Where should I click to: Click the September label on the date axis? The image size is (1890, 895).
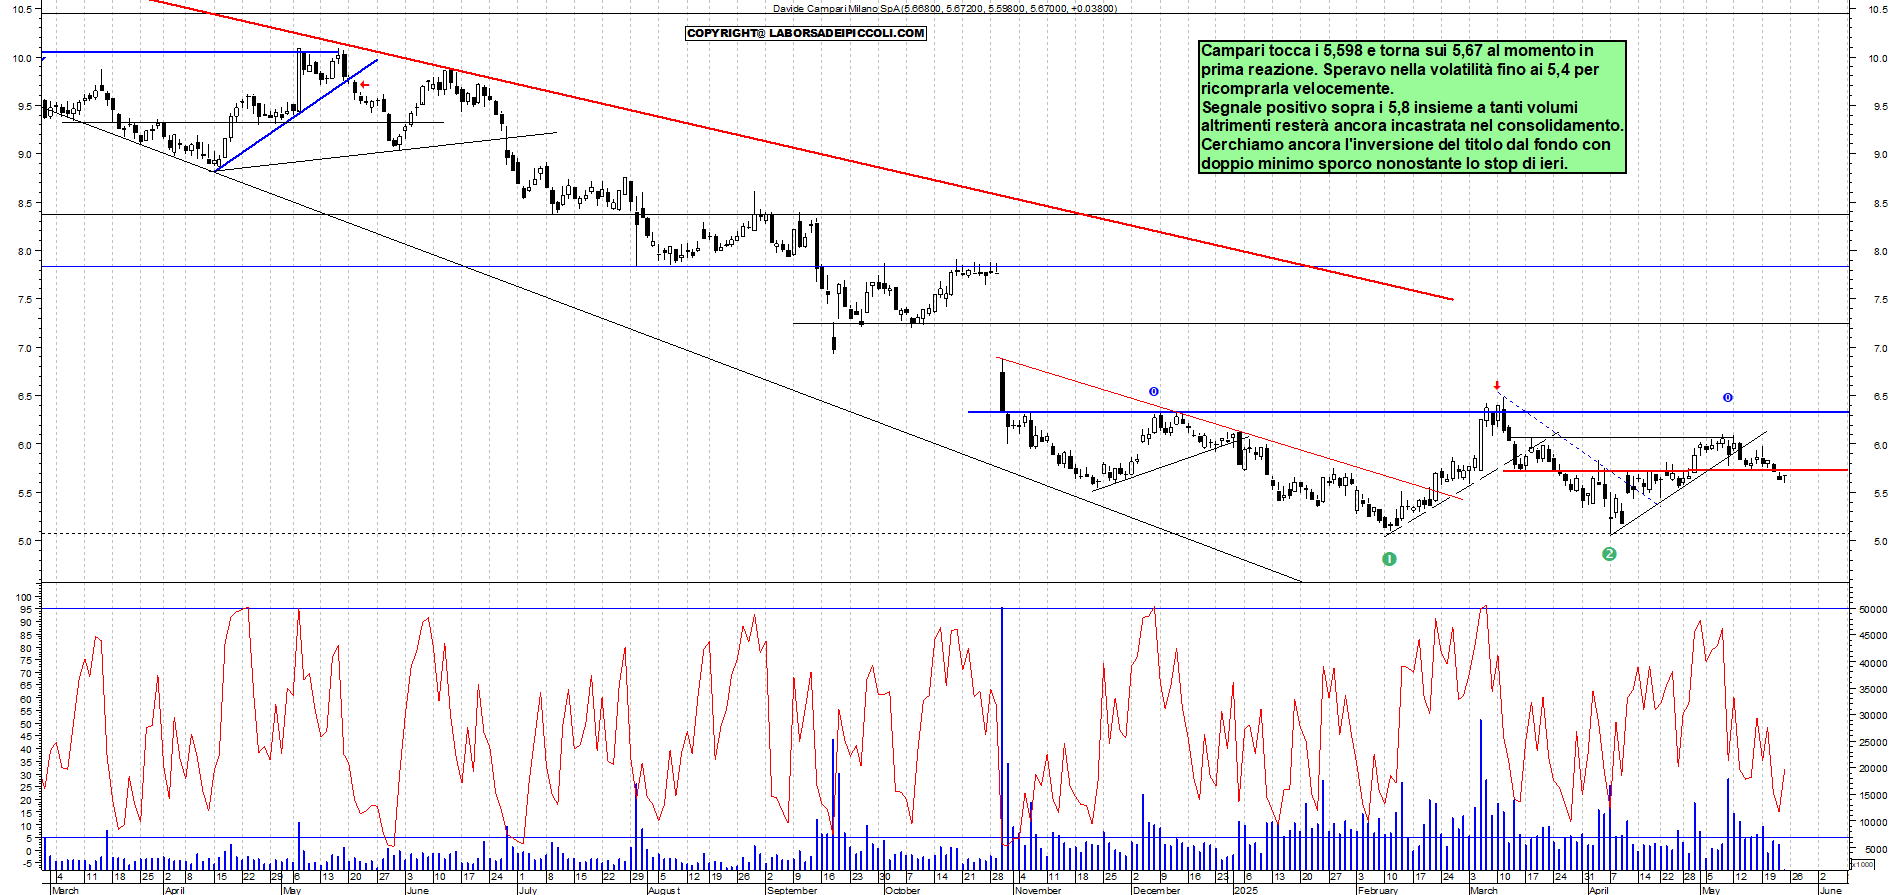(791, 890)
